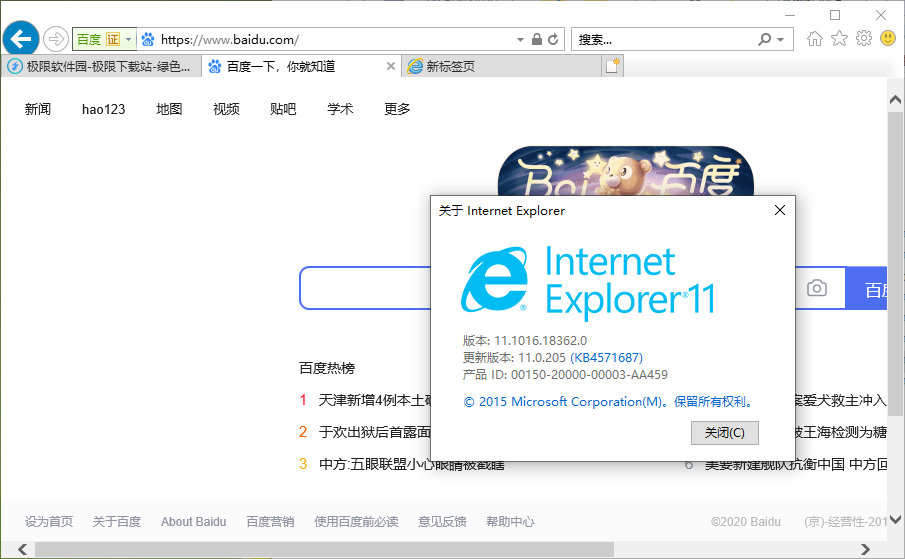Refresh the page with the reload icon
The width and height of the screenshot is (905, 559).
point(553,39)
